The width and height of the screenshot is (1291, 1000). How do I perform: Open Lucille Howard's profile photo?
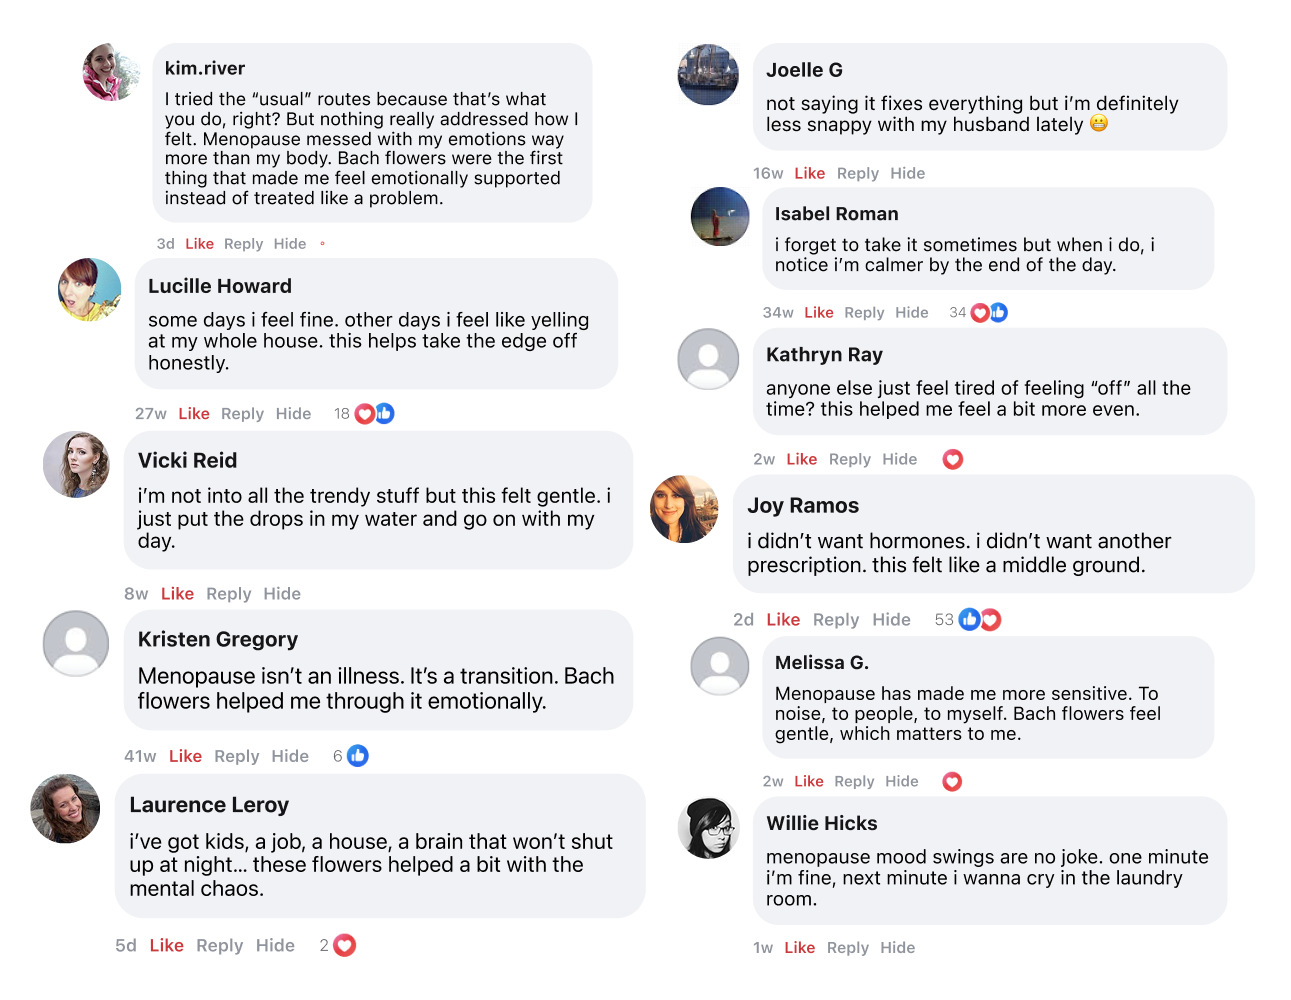point(90,290)
